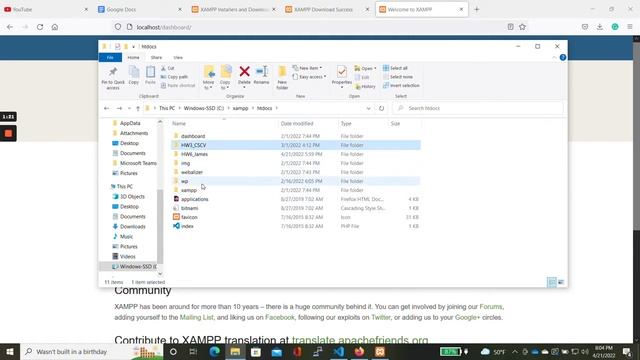Click Paste shortcut in ribbon
Screen dimensions: 640x360
[178, 86]
